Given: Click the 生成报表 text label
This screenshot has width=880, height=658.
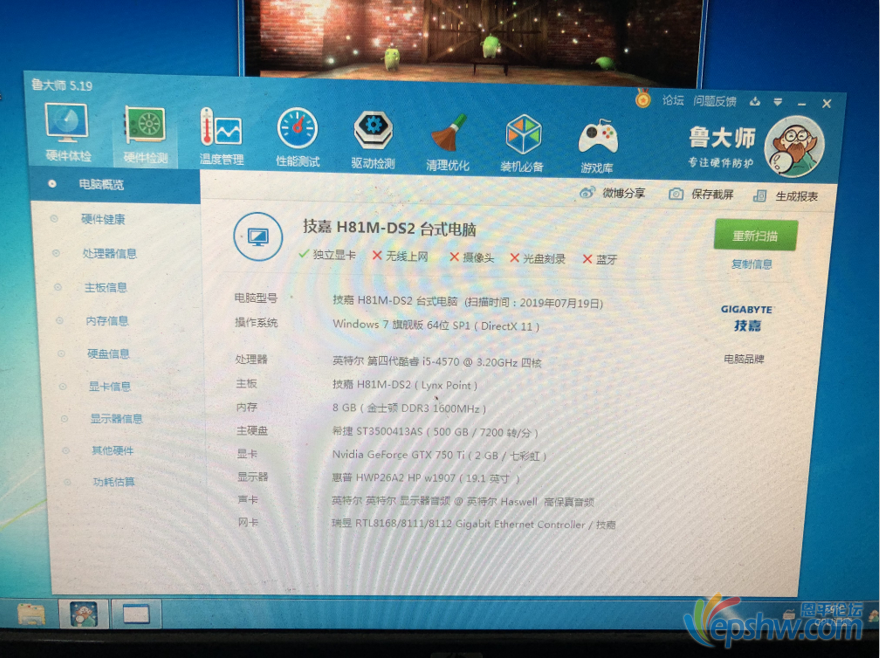Looking at the screenshot, I should click(x=796, y=196).
